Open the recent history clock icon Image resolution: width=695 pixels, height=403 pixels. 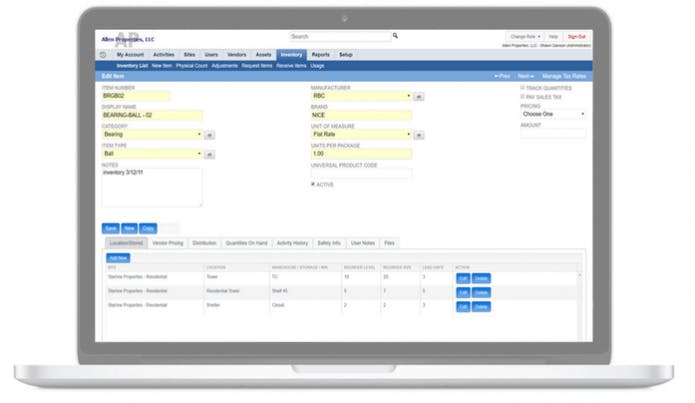[103, 55]
